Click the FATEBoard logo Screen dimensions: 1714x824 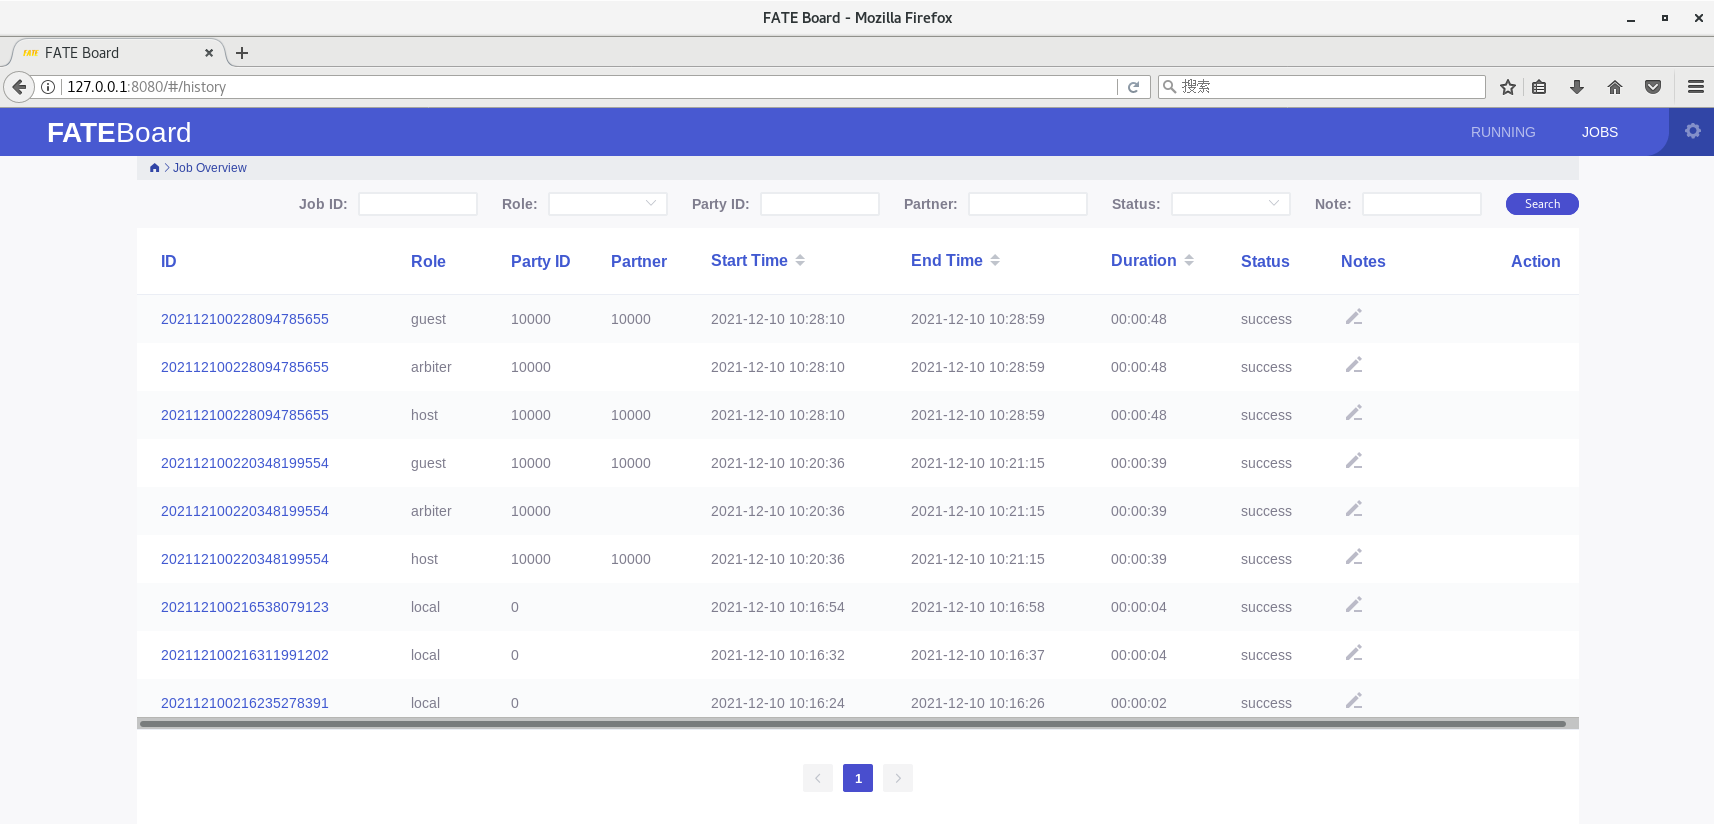119,132
